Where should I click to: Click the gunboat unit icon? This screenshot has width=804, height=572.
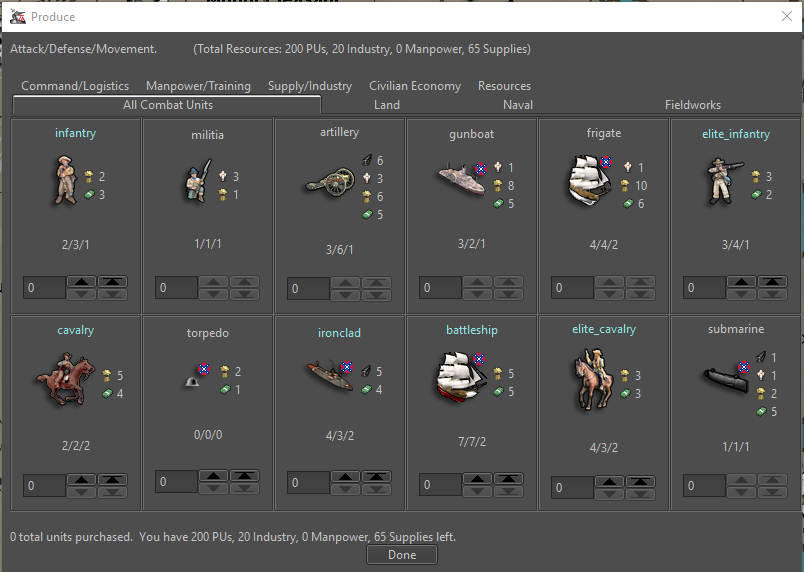pos(461,180)
